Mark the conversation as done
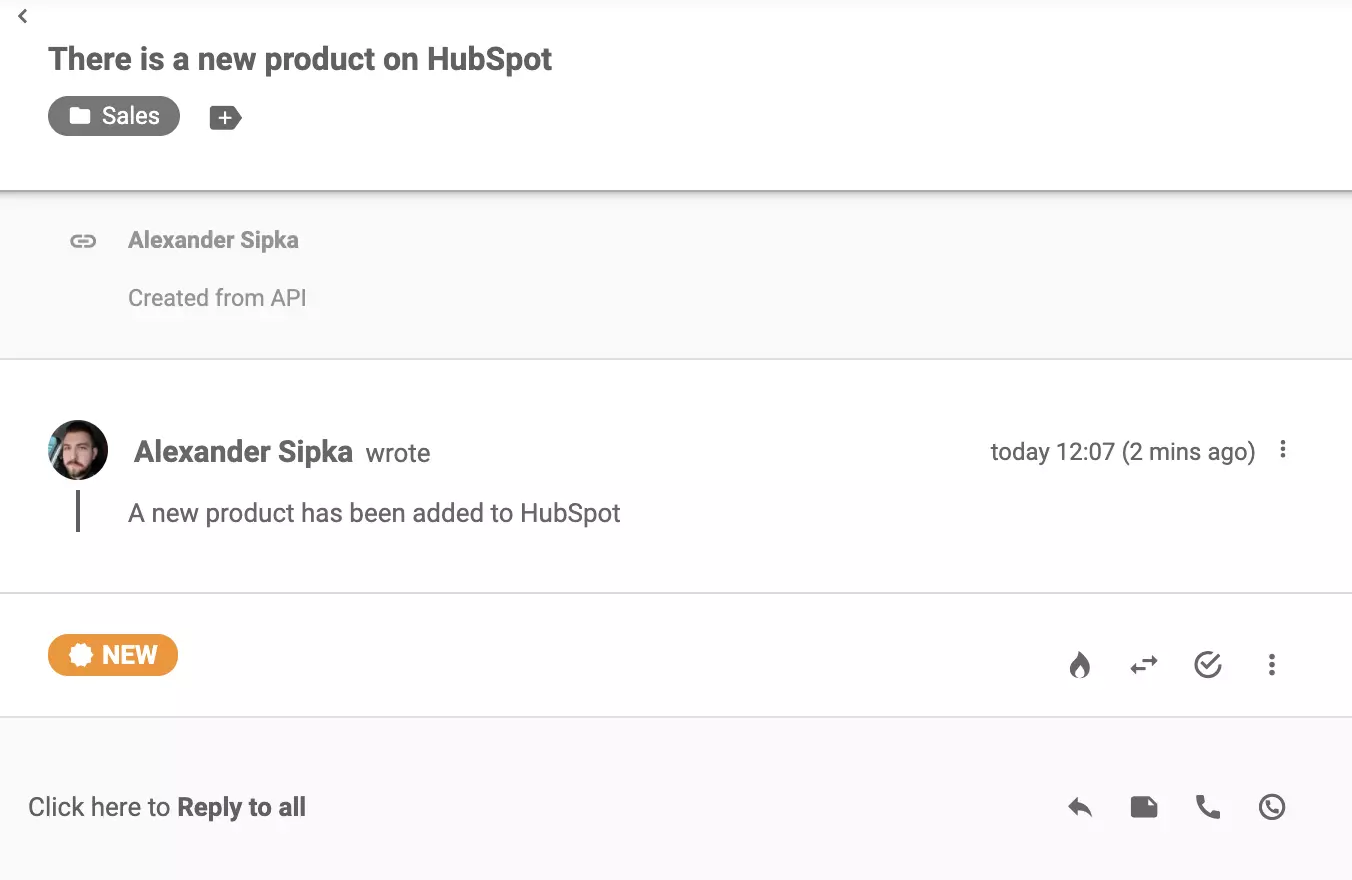Screen dimensions: 1352x880 tap(1208, 664)
